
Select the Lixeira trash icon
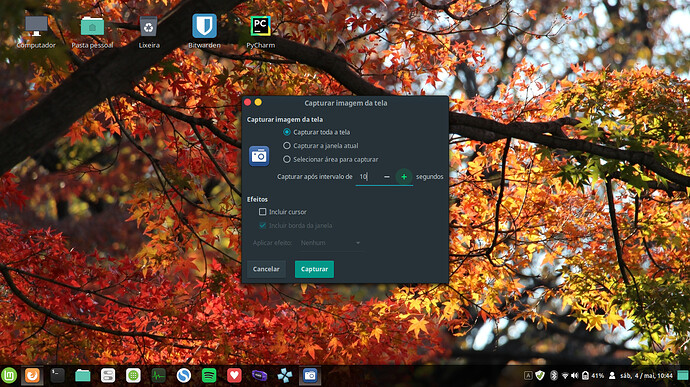(x=149, y=32)
